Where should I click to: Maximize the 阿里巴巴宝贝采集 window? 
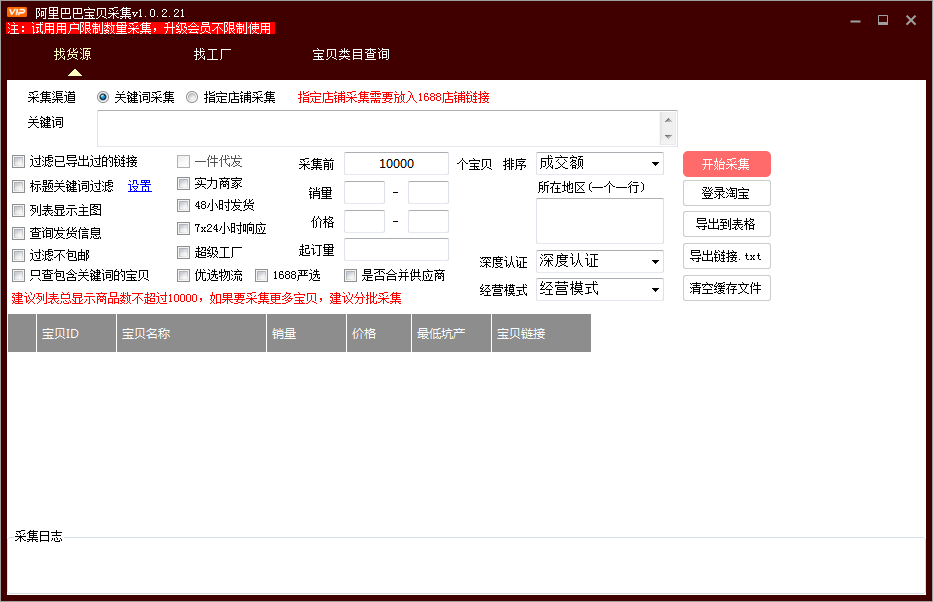[883, 20]
